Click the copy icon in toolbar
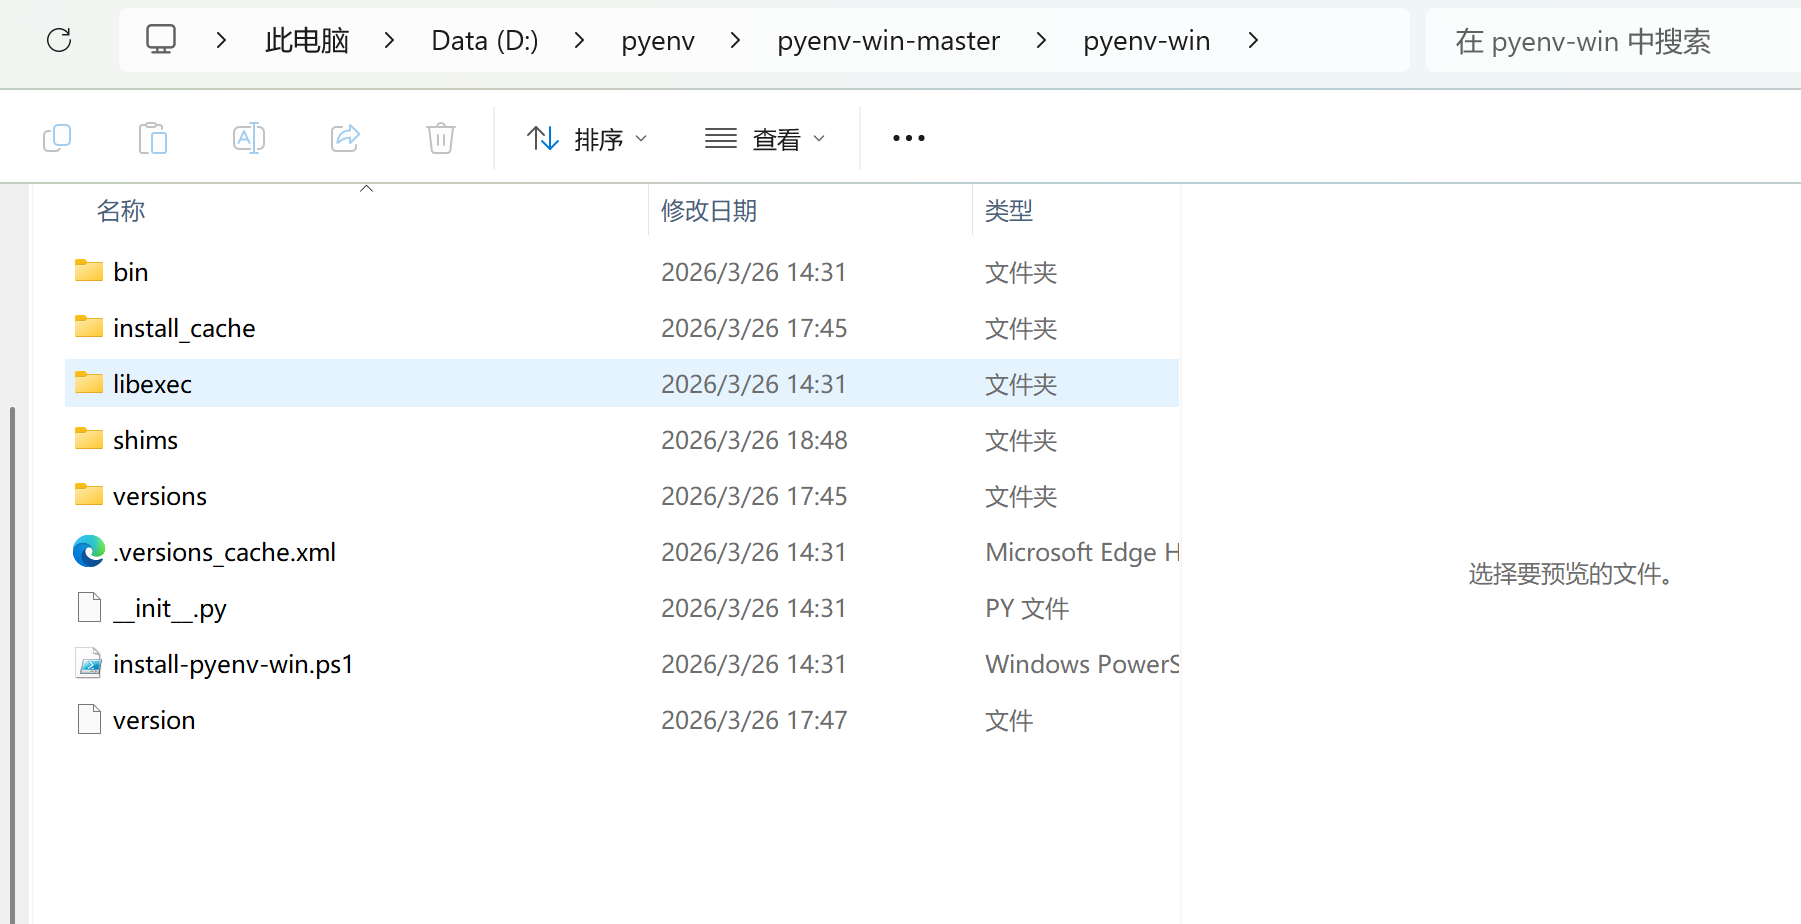Viewport: 1801px width, 924px height. [x=57, y=138]
